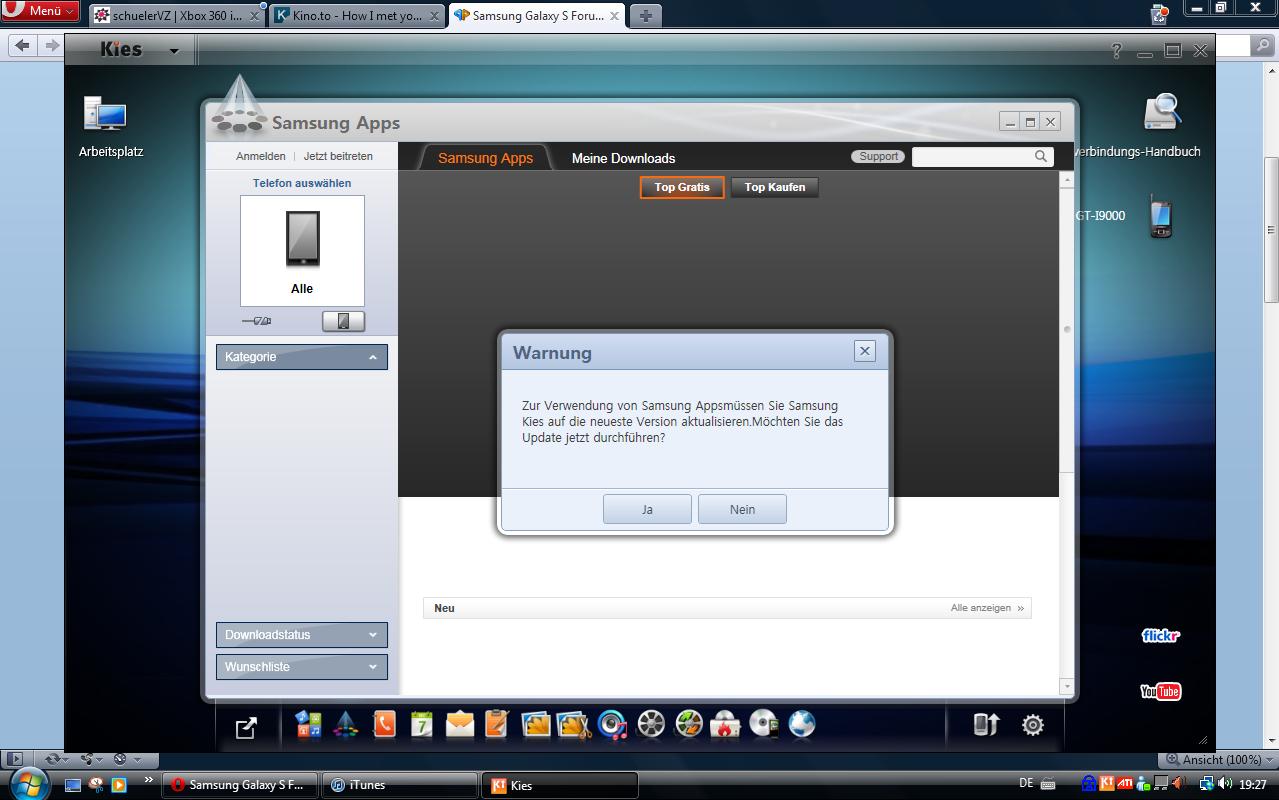
Task: Open the orange phonebook contacts icon
Action: pyautogui.click(x=384, y=724)
